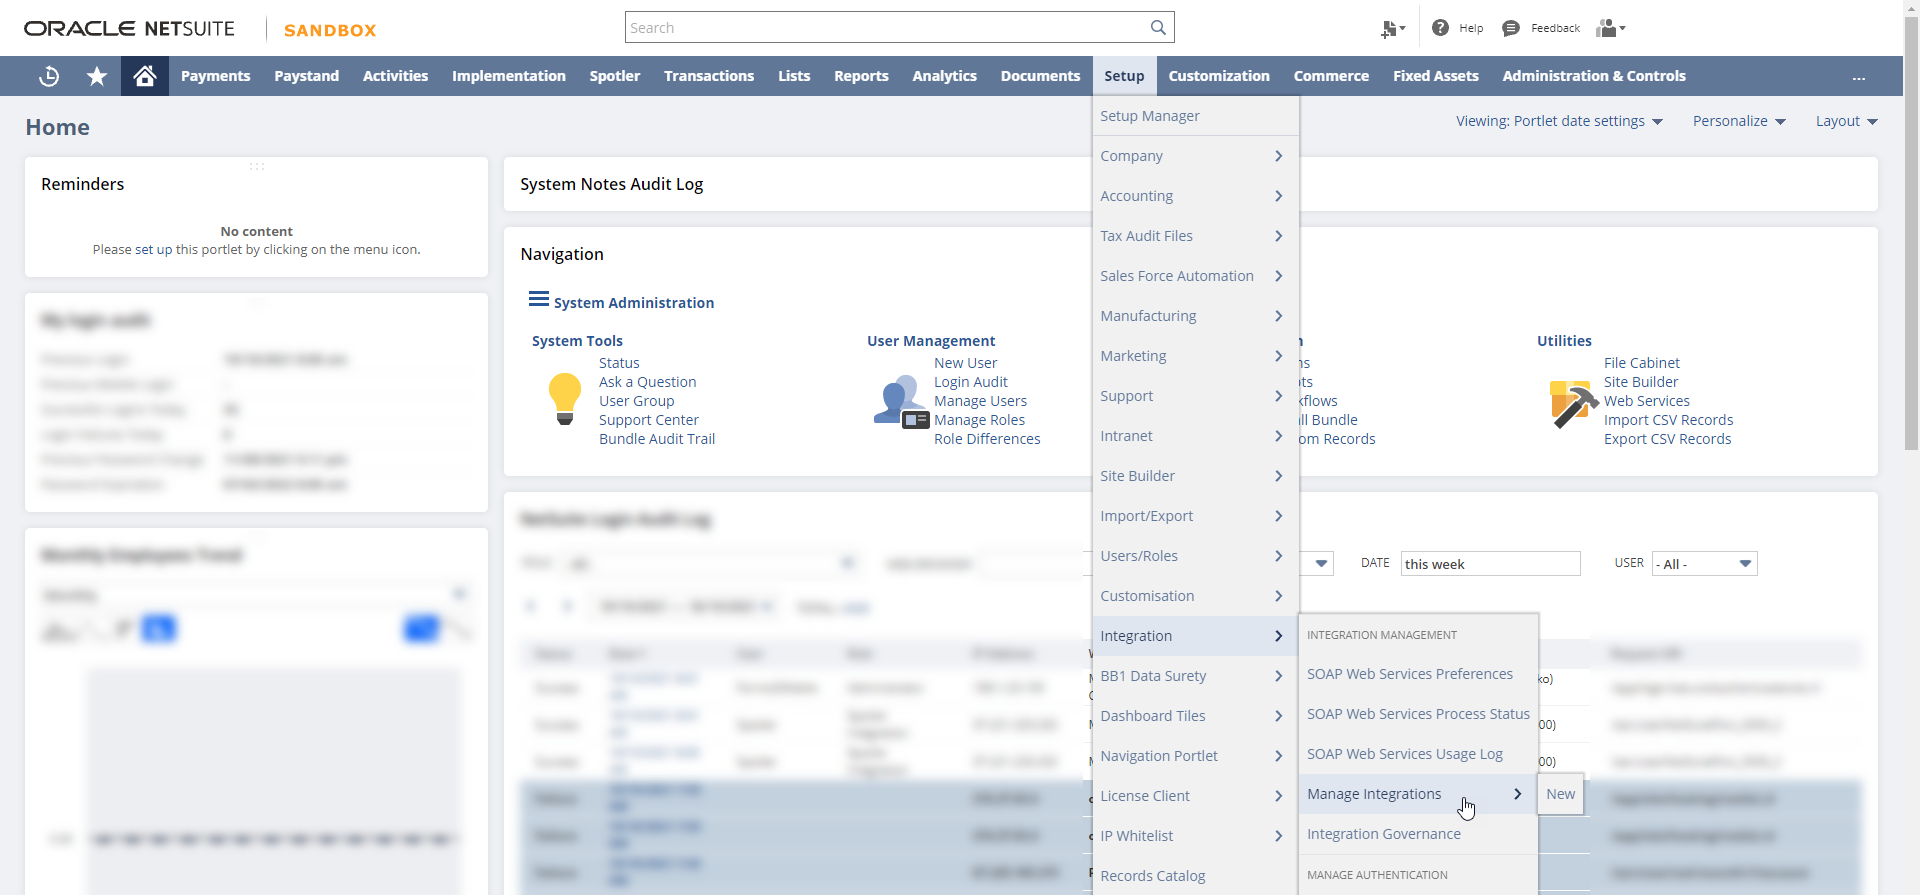This screenshot has width=1920, height=895.
Task: Click the User Management people icon
Action: 901,402
